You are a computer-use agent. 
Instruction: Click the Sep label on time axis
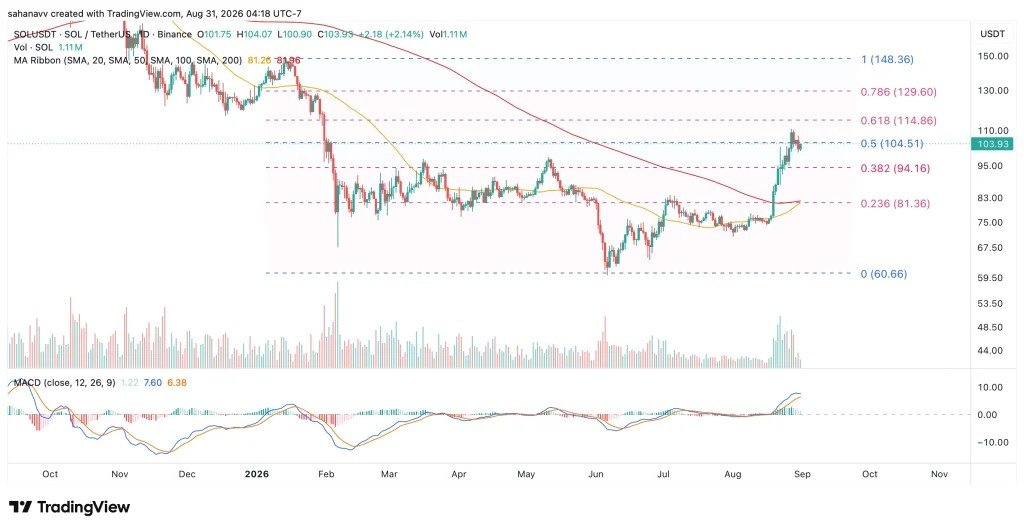802,475
